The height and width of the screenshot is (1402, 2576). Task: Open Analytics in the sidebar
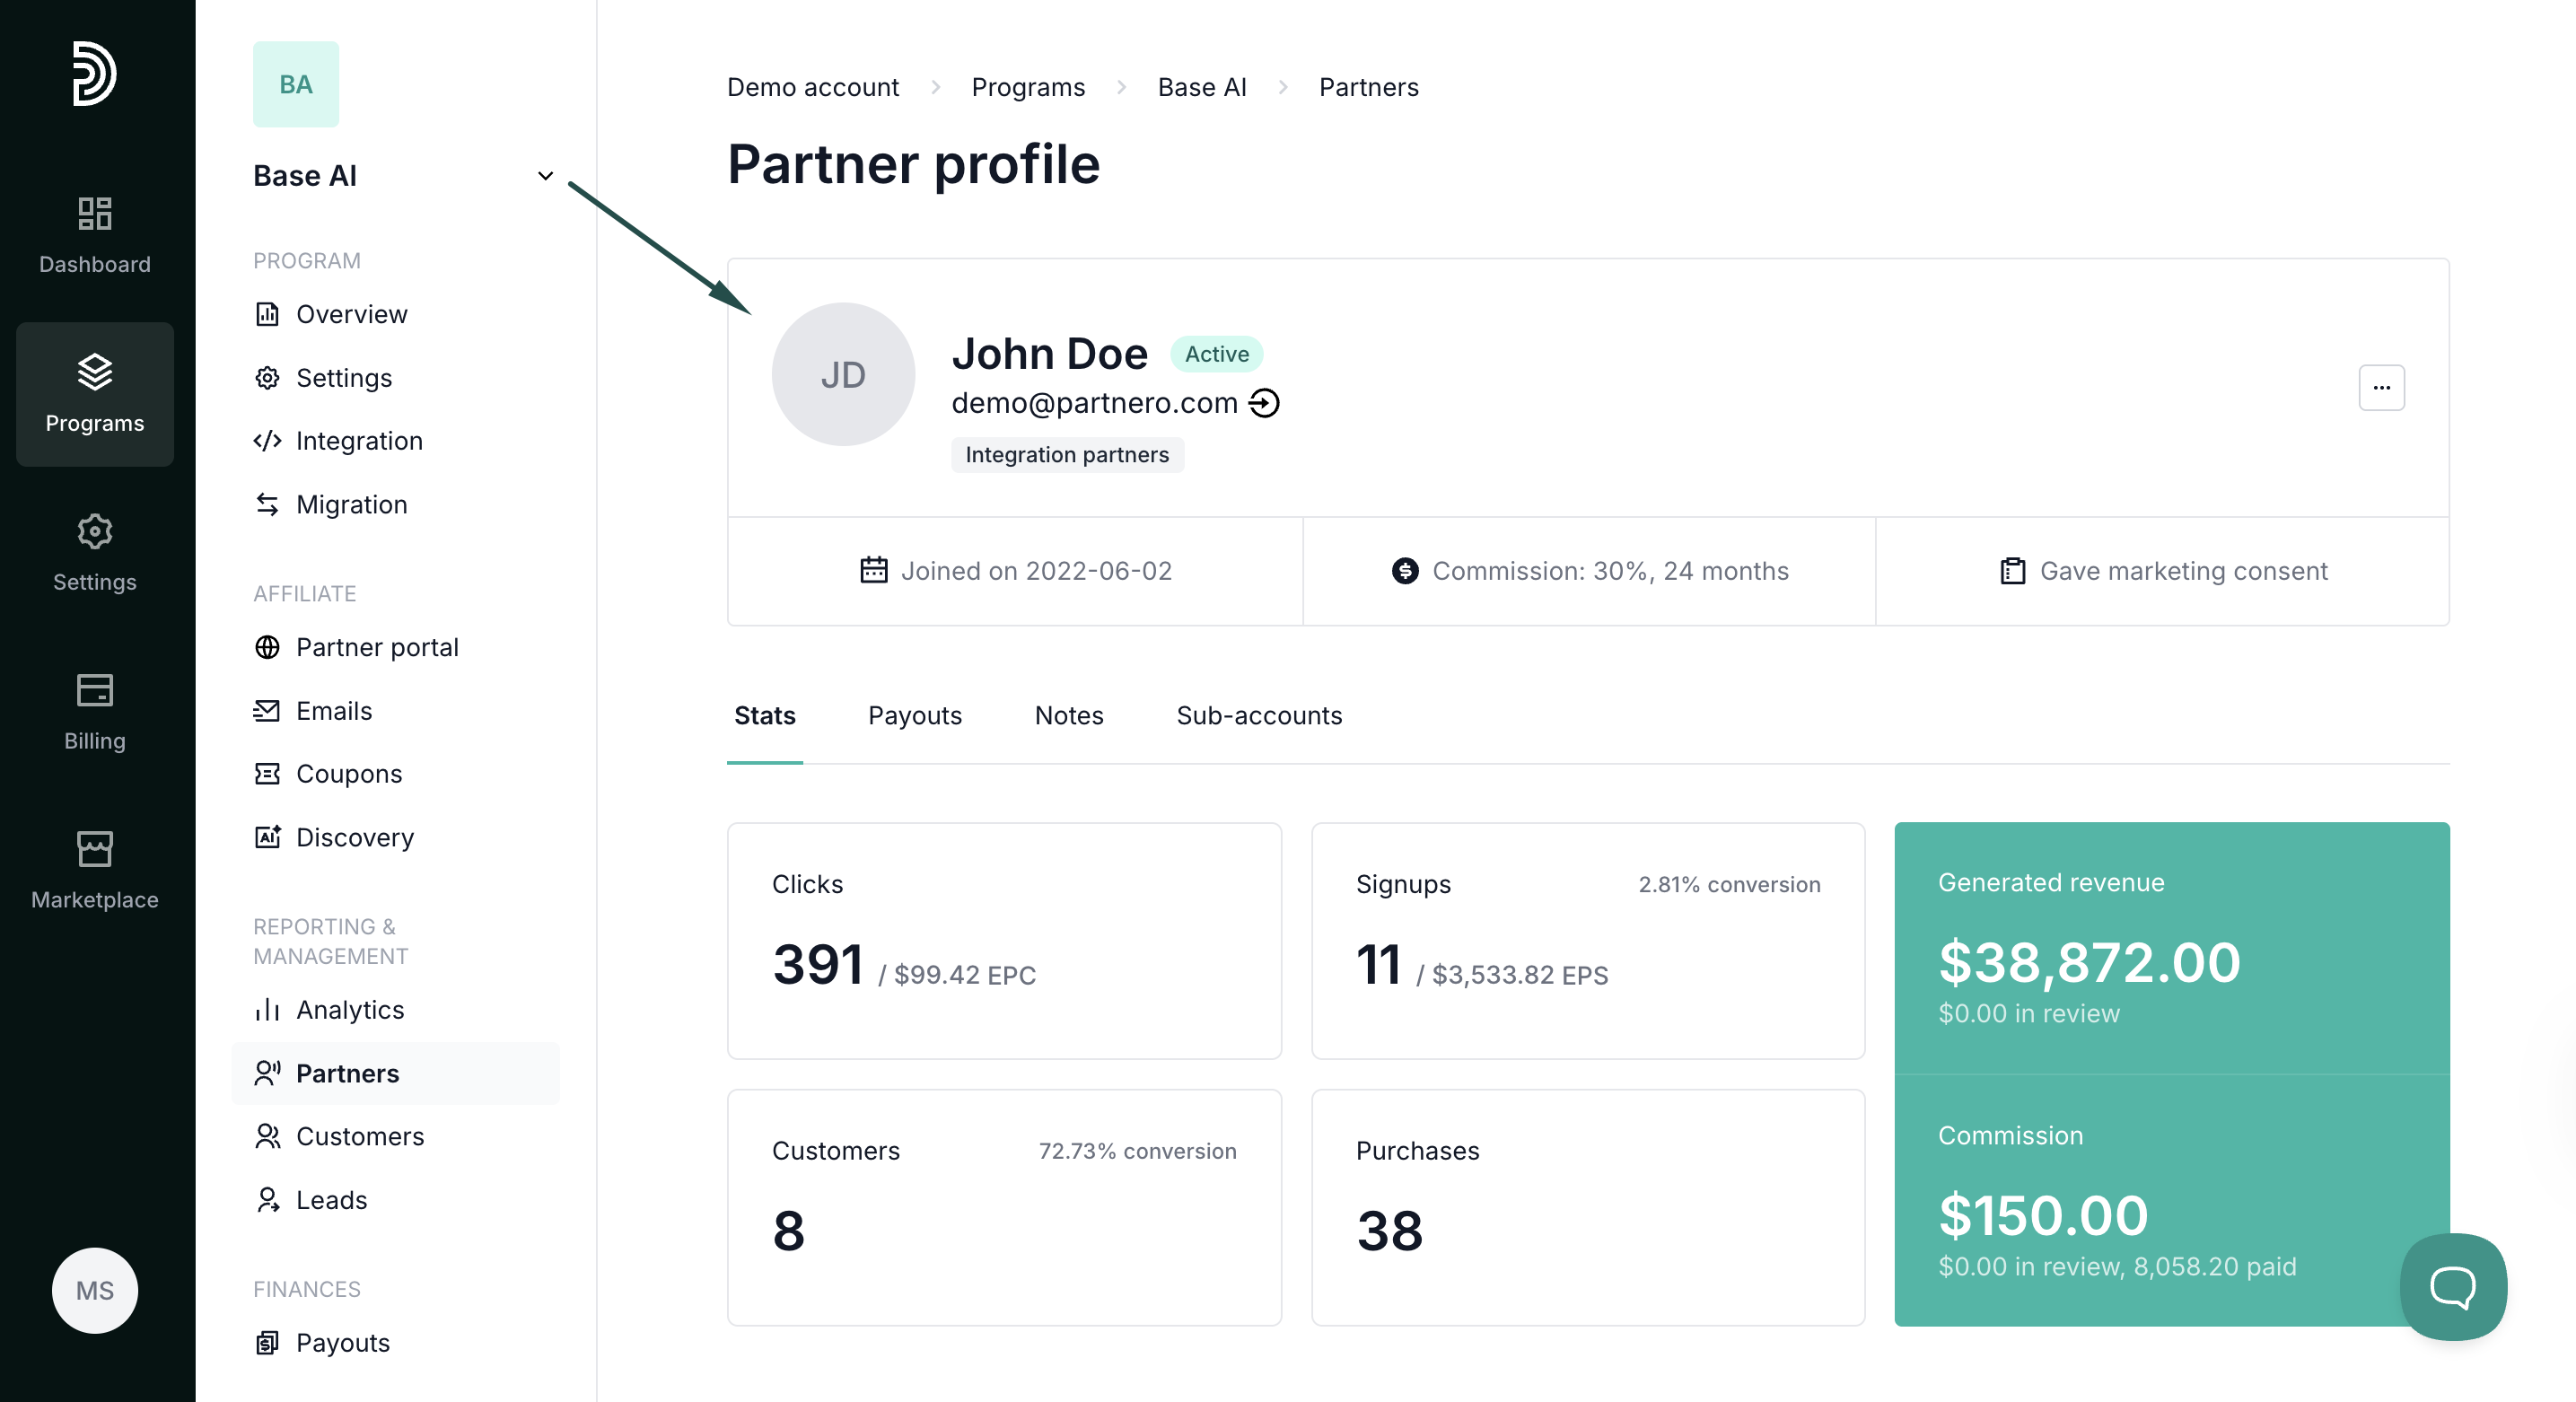(x=349, y=1010)
